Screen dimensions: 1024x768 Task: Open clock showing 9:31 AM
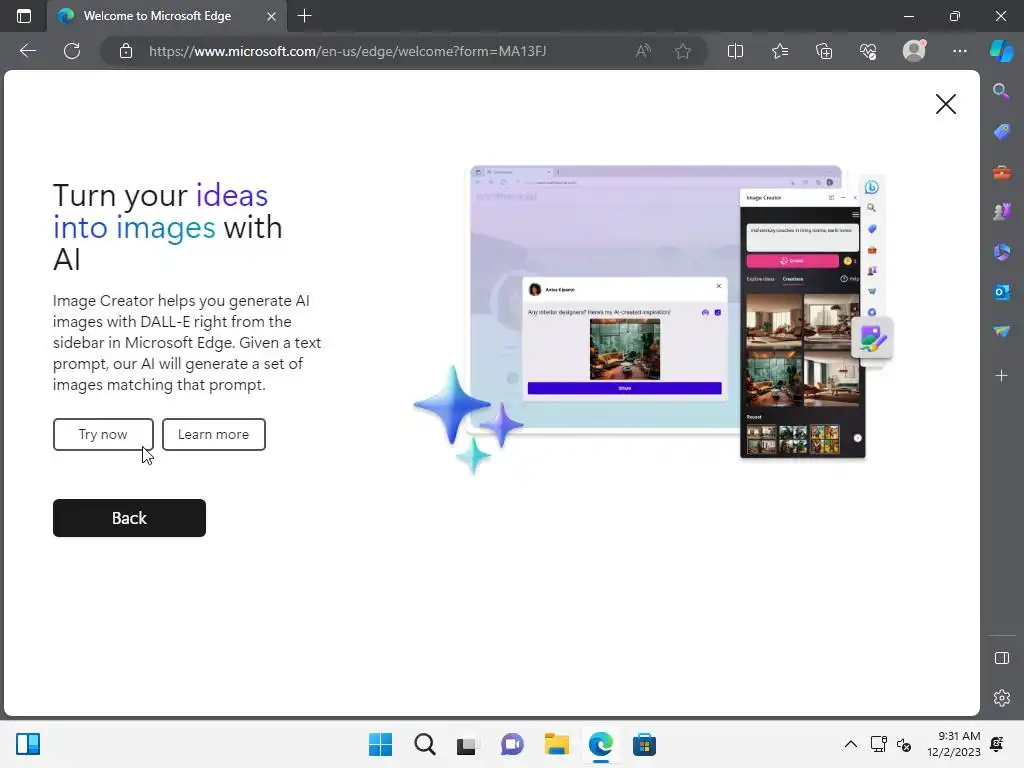tap(953, 744)
